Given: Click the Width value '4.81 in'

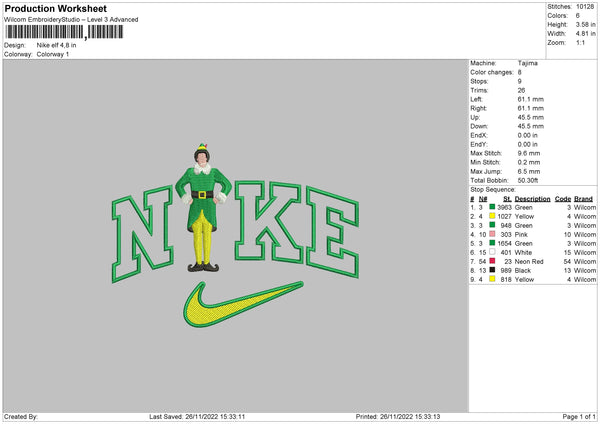Looking at the screenshot, I should pos(585,34).
